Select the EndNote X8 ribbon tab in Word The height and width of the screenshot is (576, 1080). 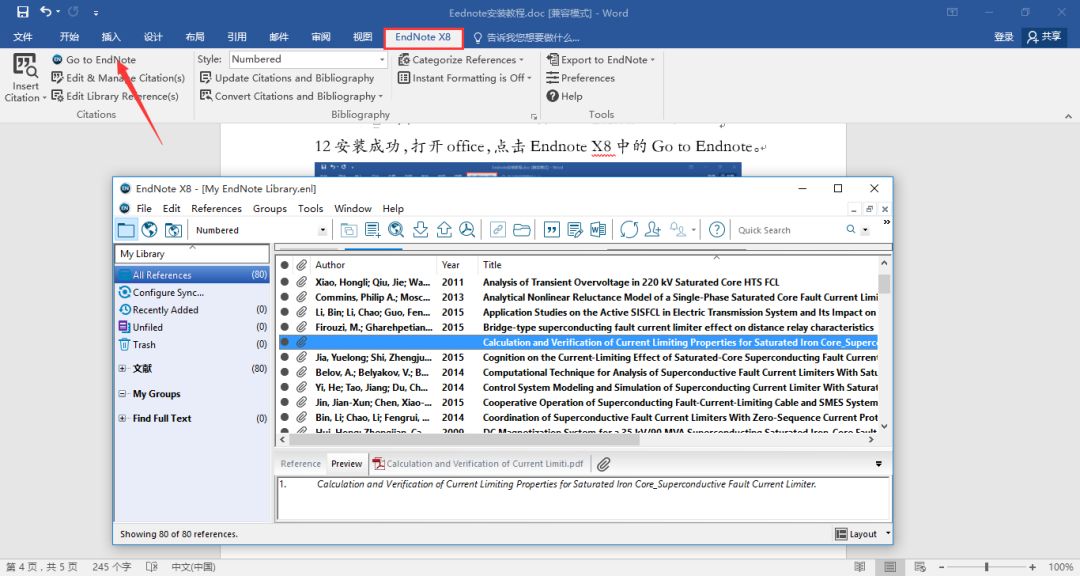coord(423,37)
